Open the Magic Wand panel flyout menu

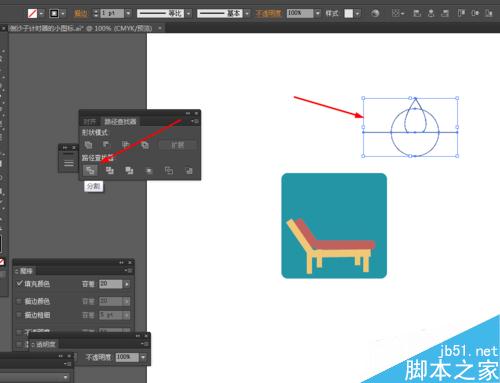point(129,271)
